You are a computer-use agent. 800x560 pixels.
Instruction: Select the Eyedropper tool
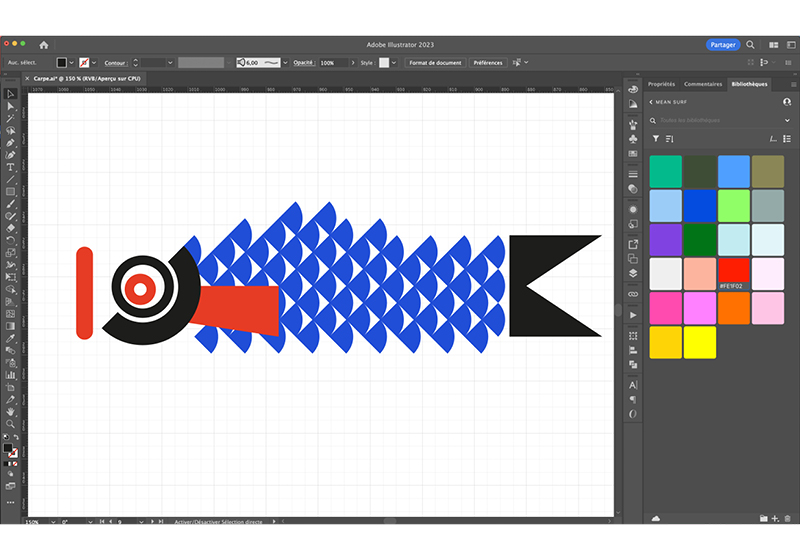point(10,339)
